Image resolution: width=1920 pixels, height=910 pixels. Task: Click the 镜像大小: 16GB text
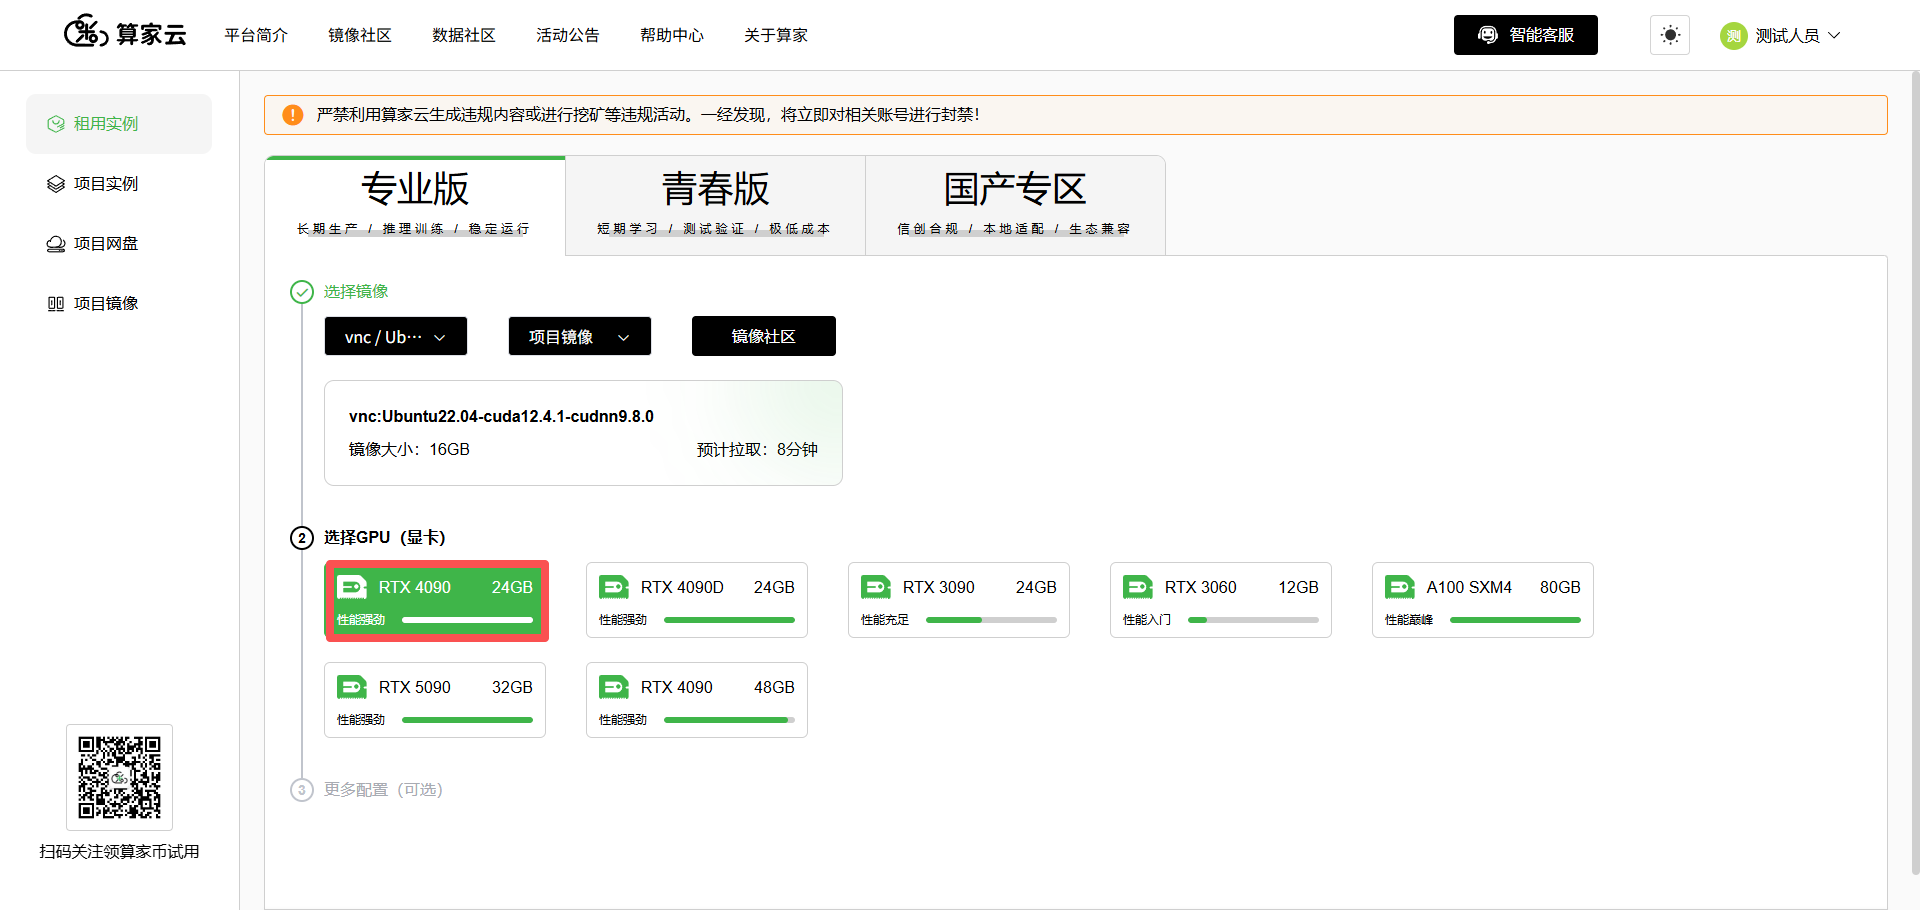pos(409,450)
